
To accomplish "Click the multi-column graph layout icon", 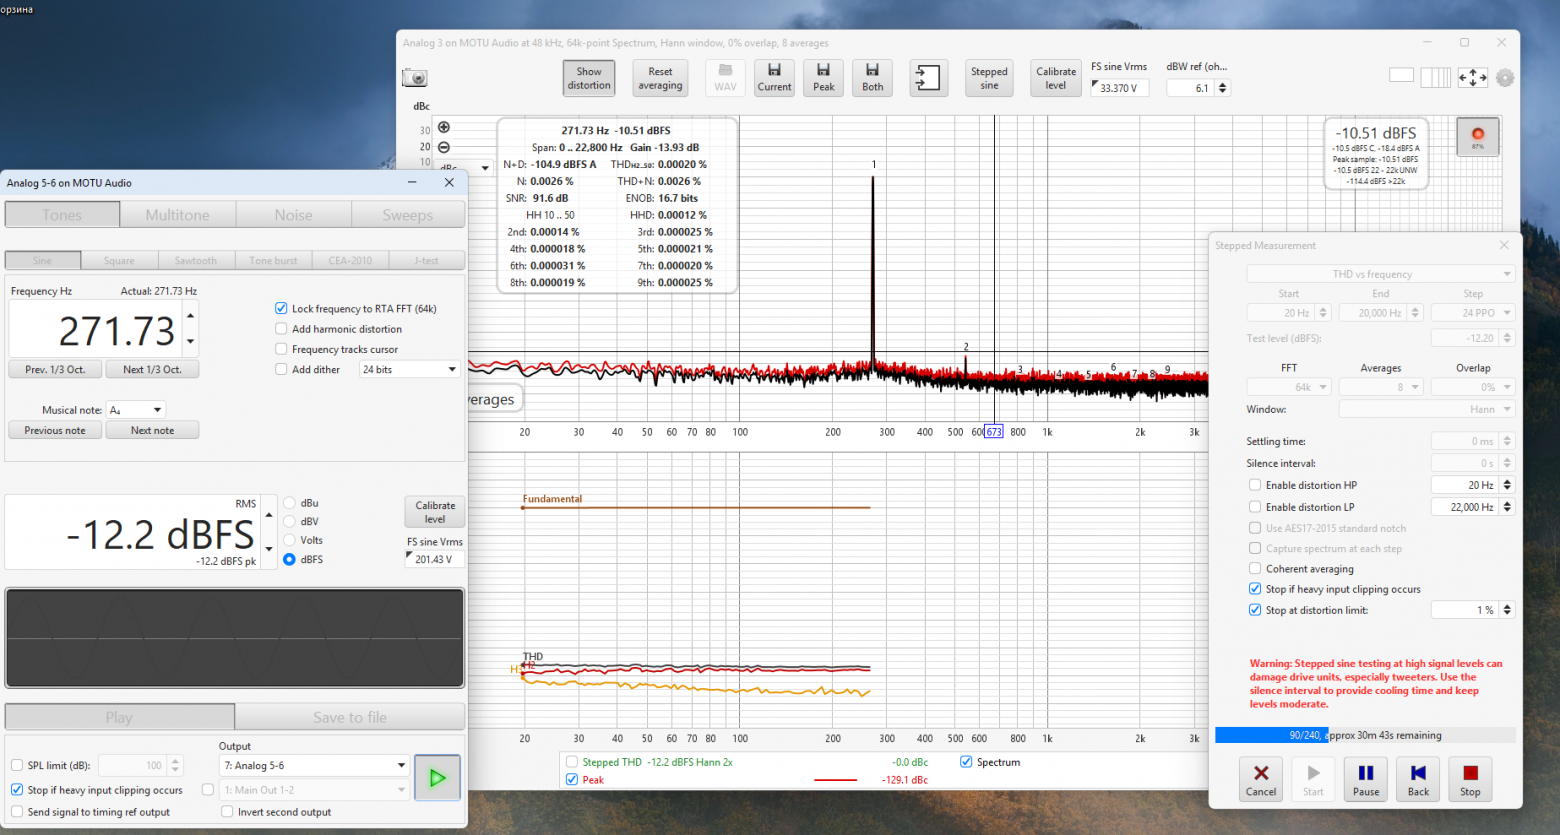I will (x=1435, y=77).
